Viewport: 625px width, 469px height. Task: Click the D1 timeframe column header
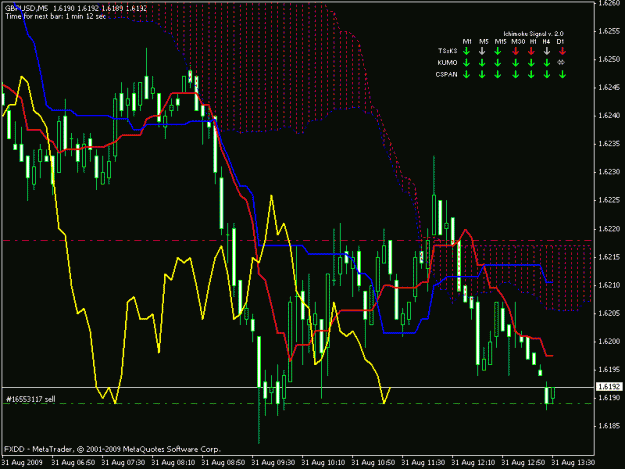point(560,41)
